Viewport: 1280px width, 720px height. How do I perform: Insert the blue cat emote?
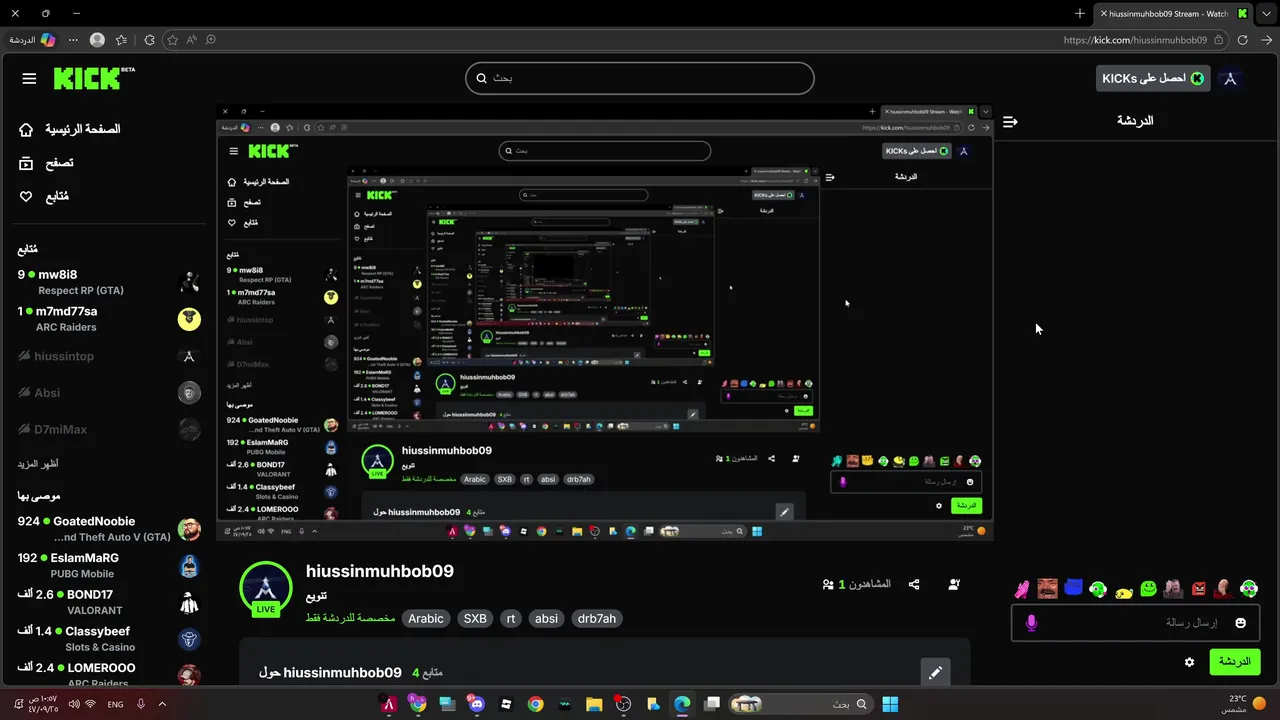(x=1073, y=588)
